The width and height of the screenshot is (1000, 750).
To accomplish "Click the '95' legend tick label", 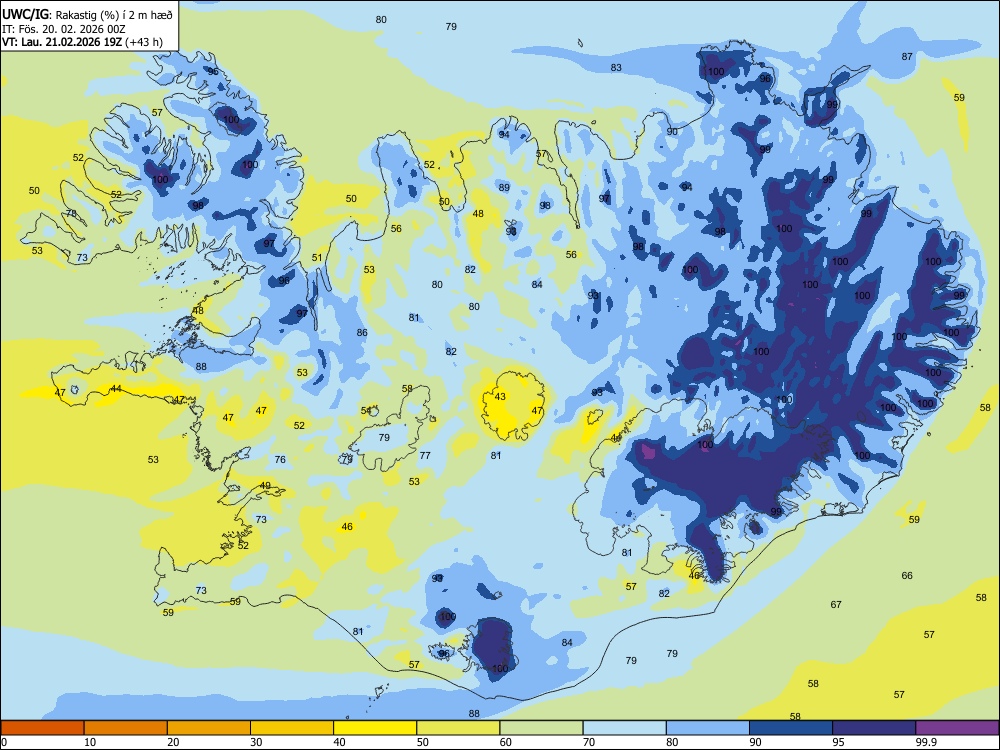I will point(838,742).
